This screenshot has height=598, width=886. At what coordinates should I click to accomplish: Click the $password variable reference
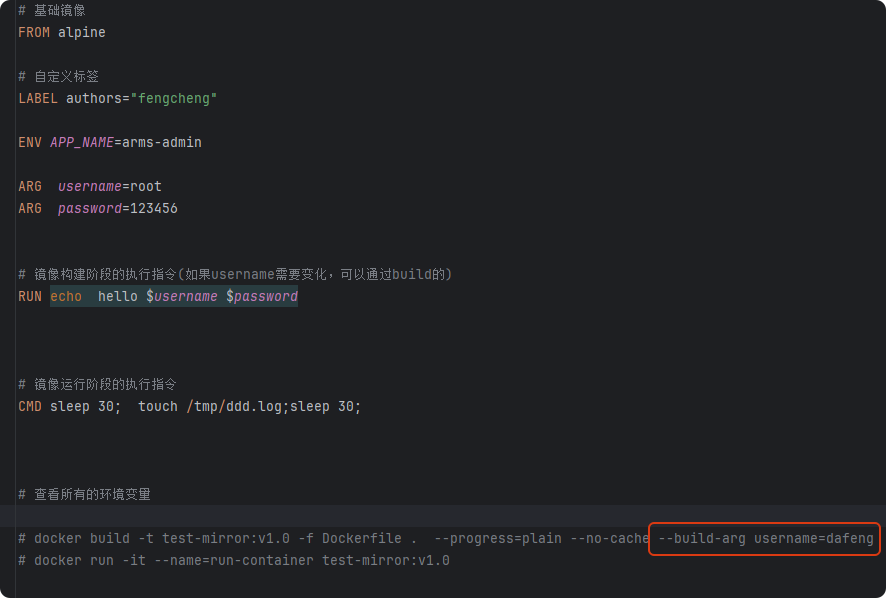click(x=262, y=297)
